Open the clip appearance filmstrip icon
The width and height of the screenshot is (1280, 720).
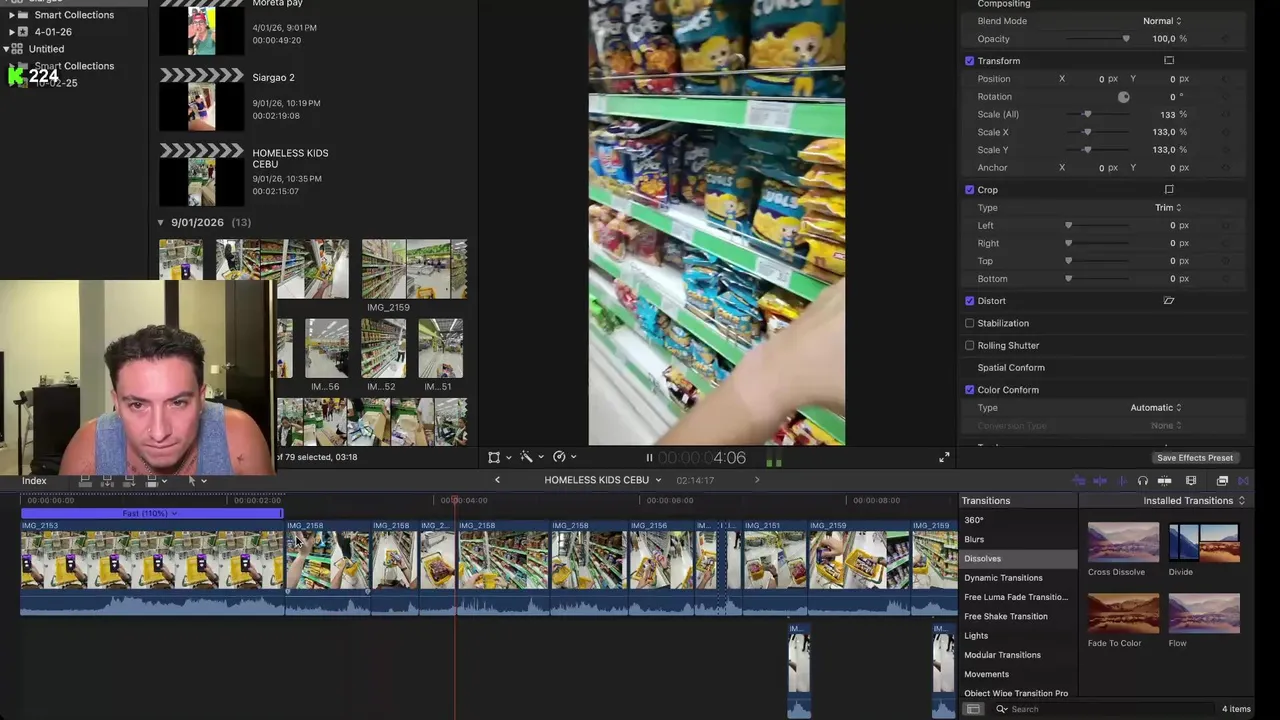pos(1191,481)
